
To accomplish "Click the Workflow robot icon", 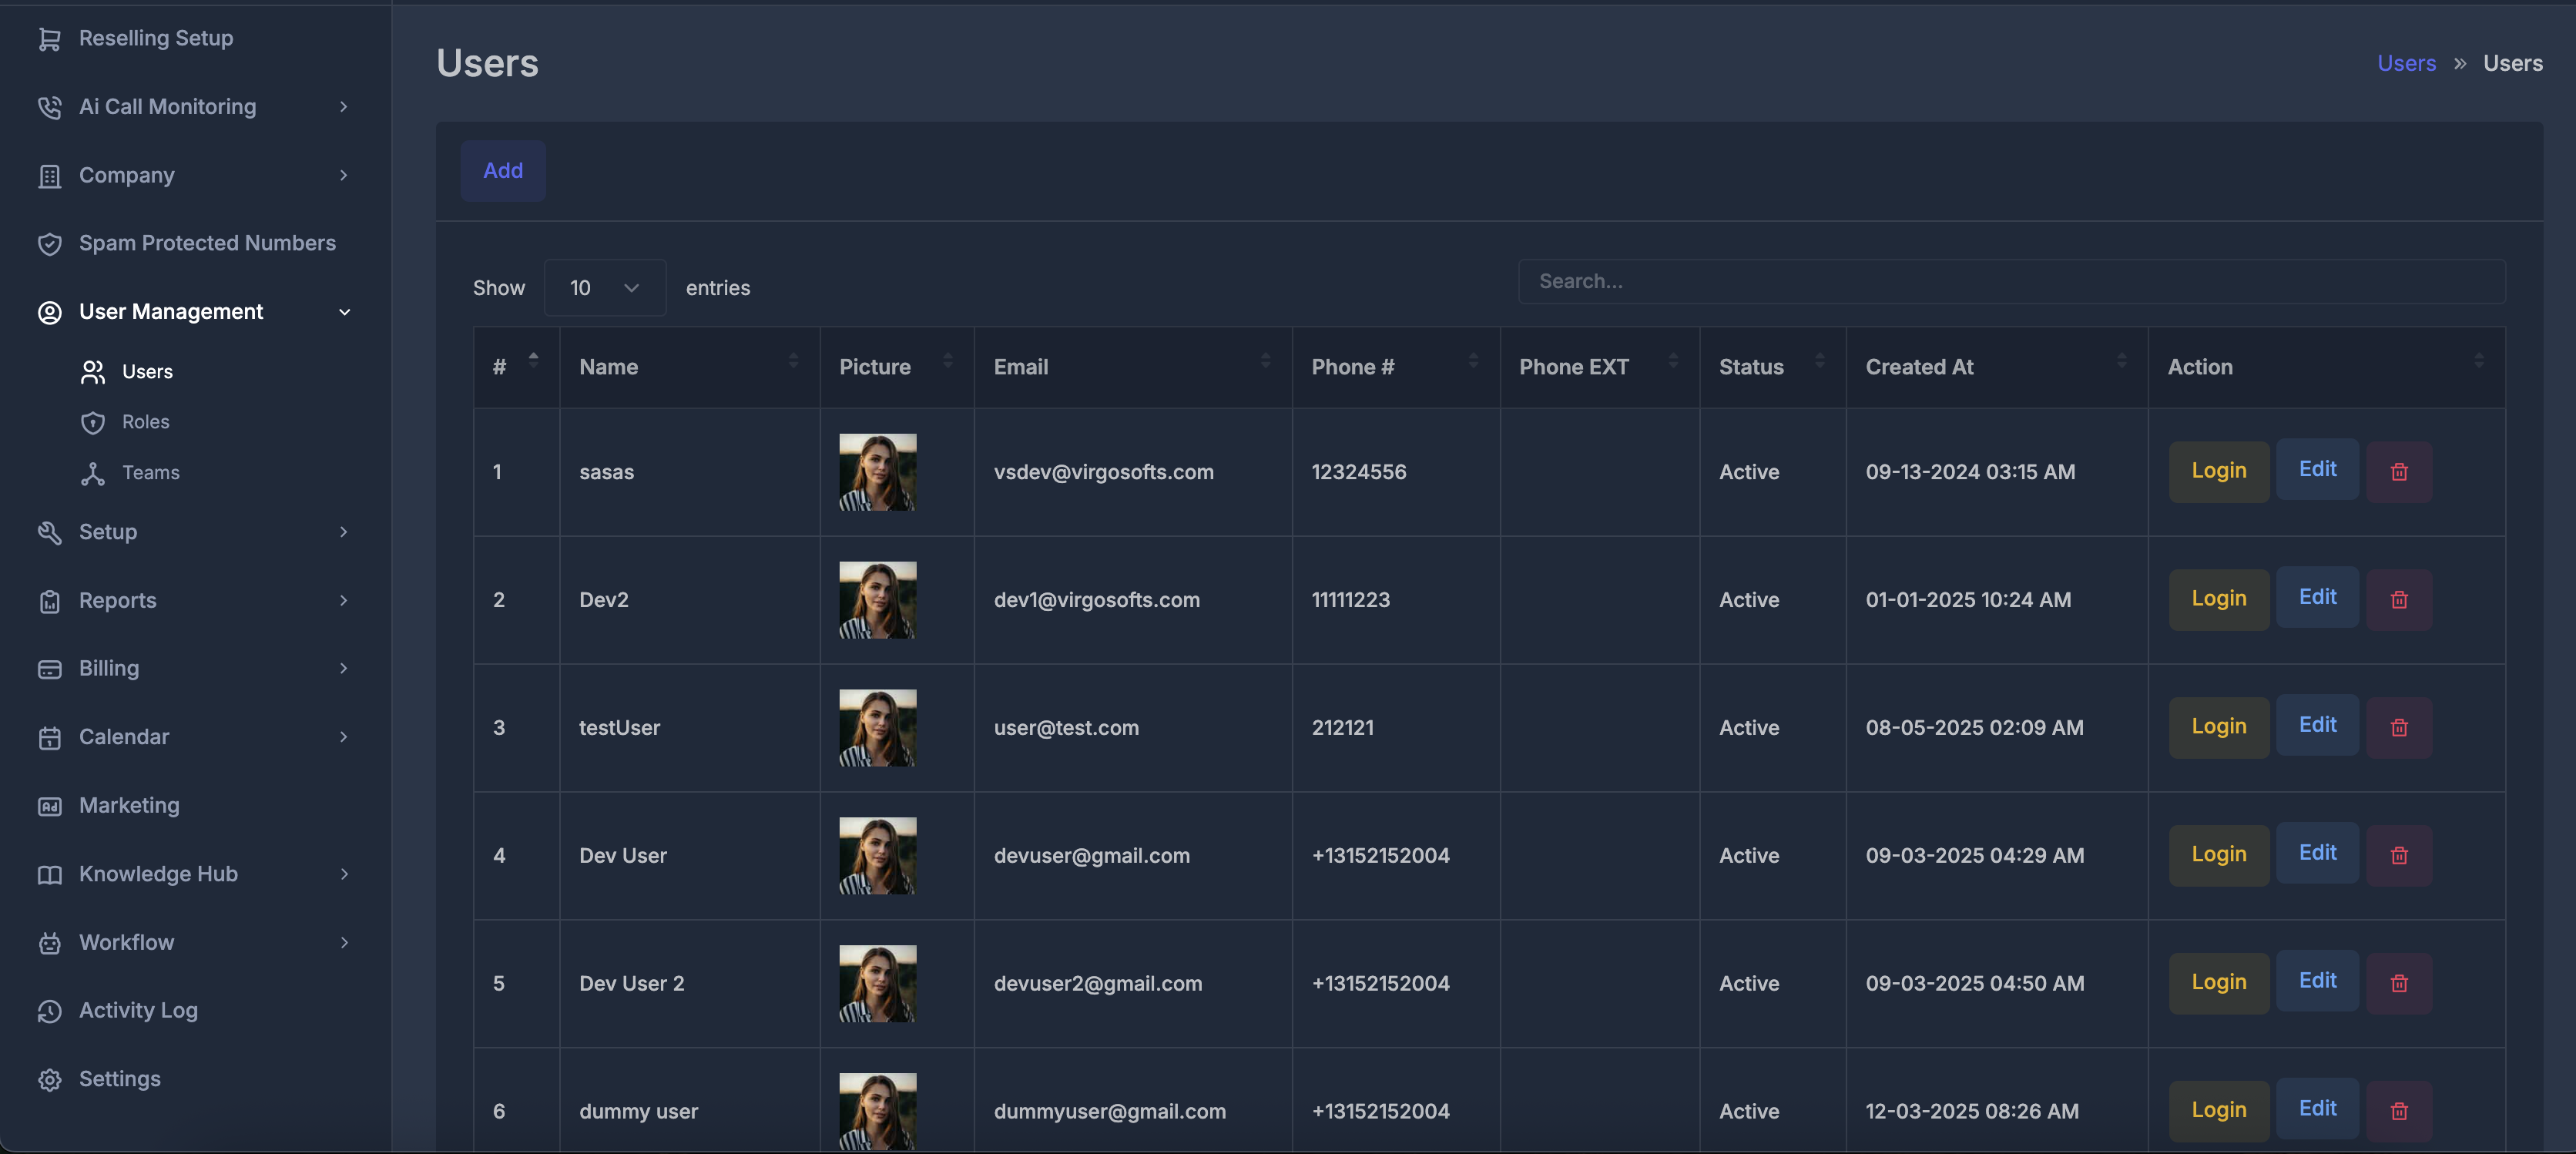I will click(x=49, y=943).
